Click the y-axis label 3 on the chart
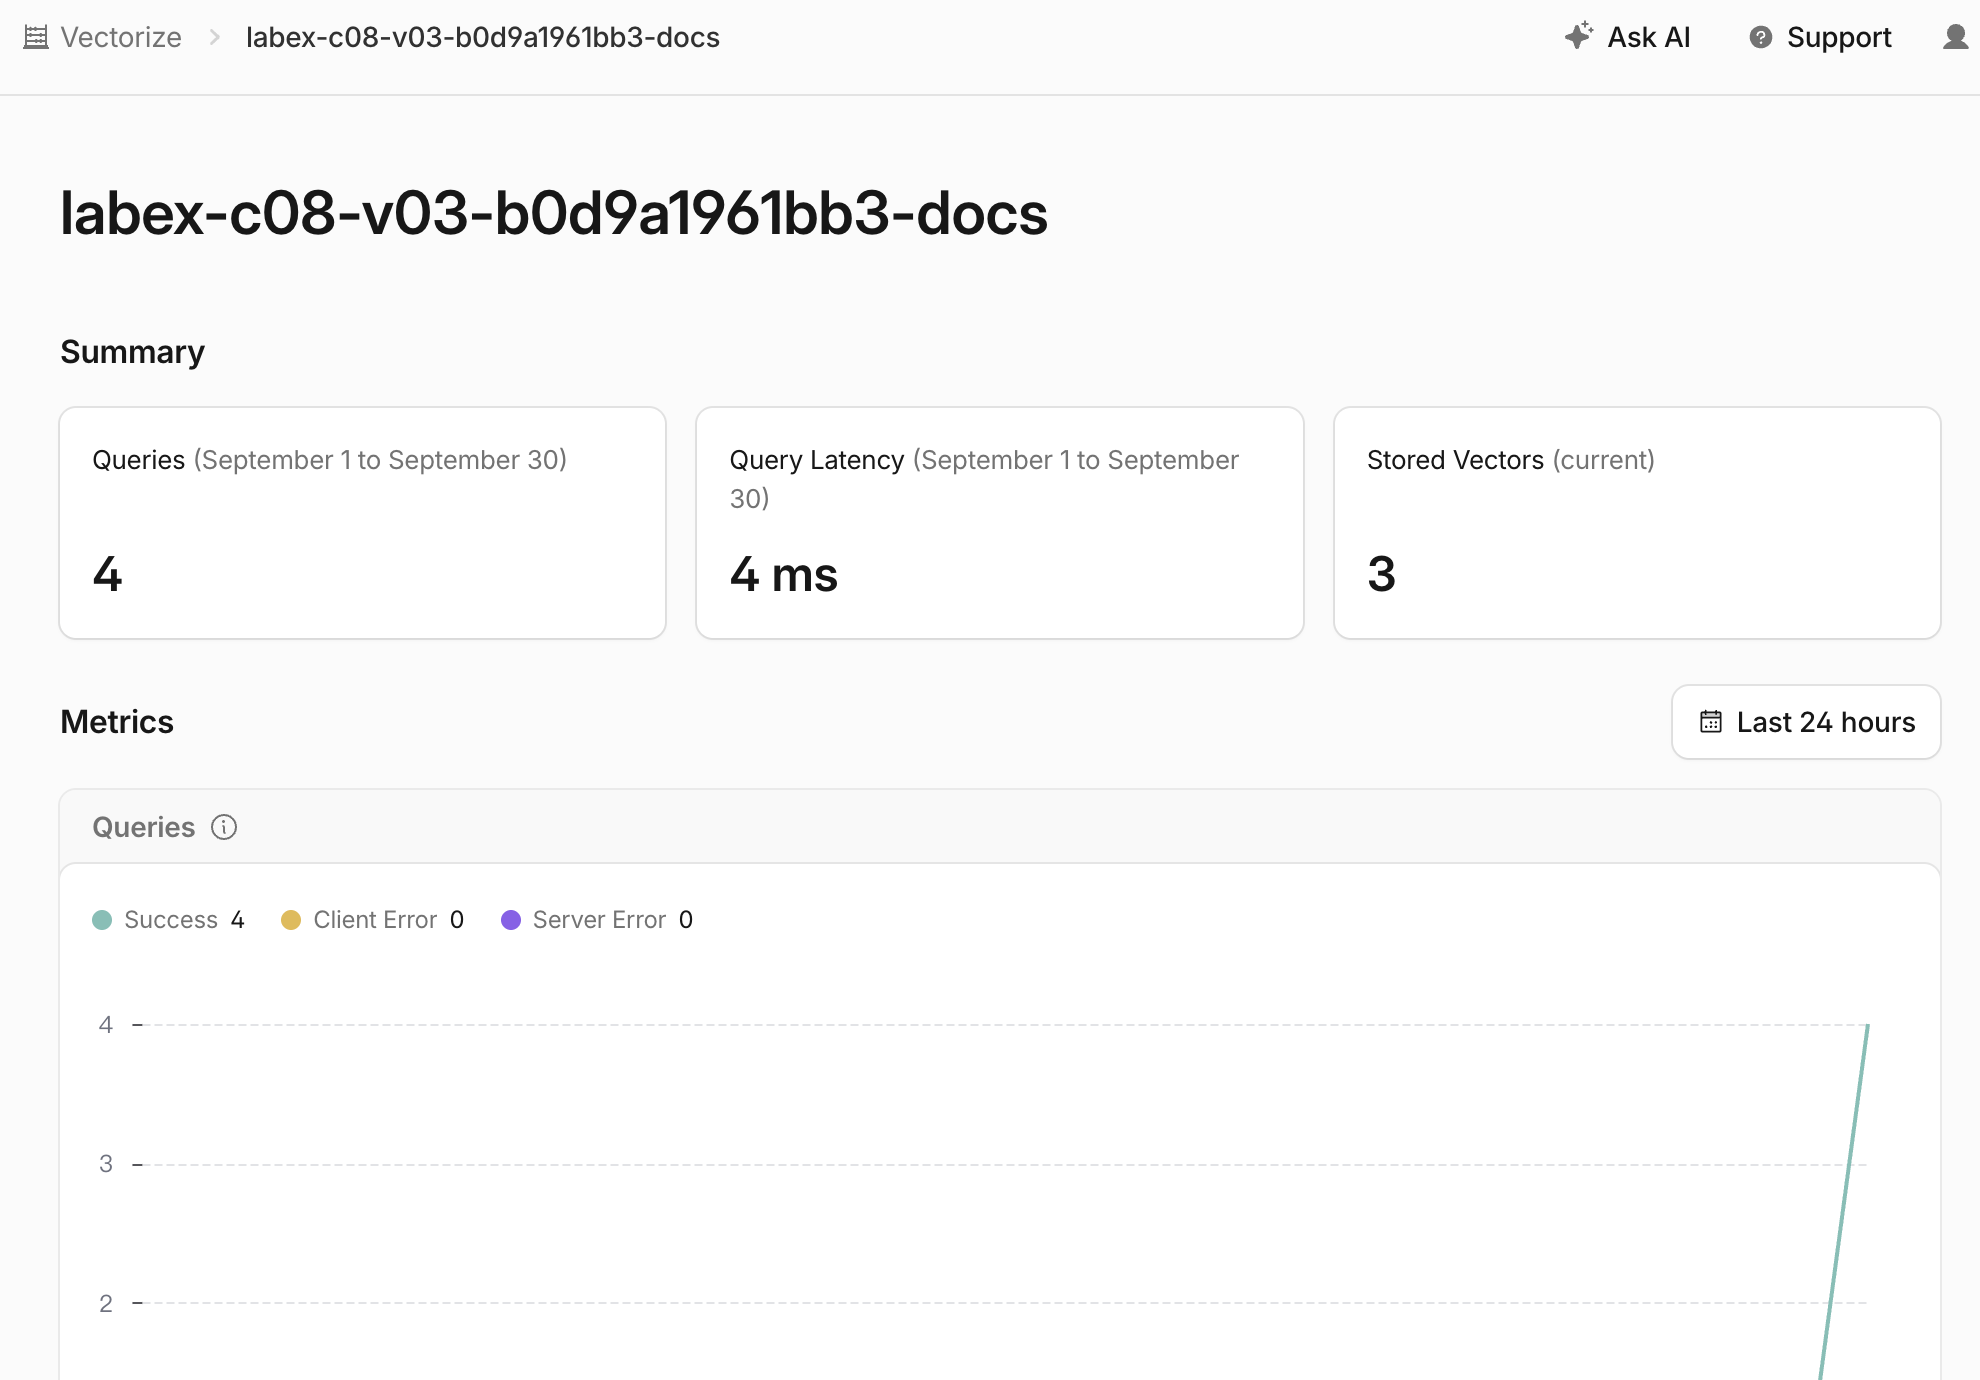The height and width of the screenshot is (1380, 1980). [106, 1163]
